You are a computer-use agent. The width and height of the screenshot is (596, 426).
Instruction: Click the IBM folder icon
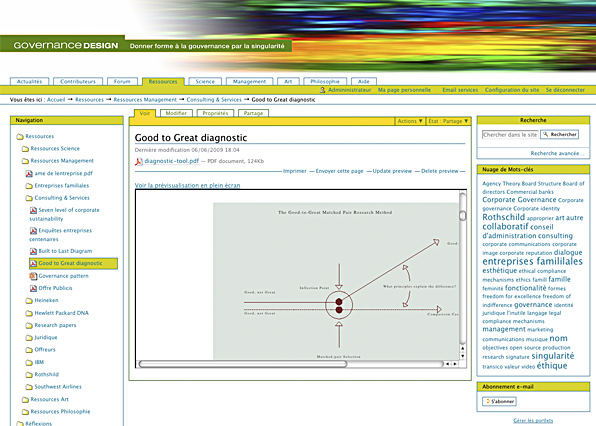[29, 363]
